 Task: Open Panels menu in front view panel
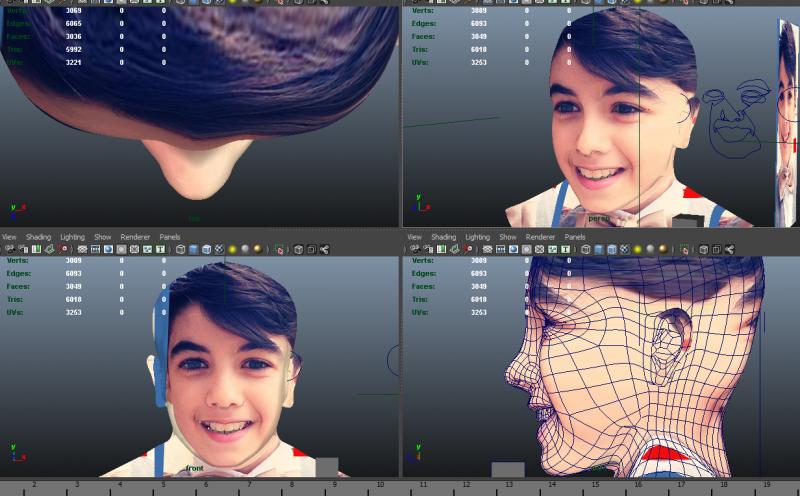click(170, 237)
